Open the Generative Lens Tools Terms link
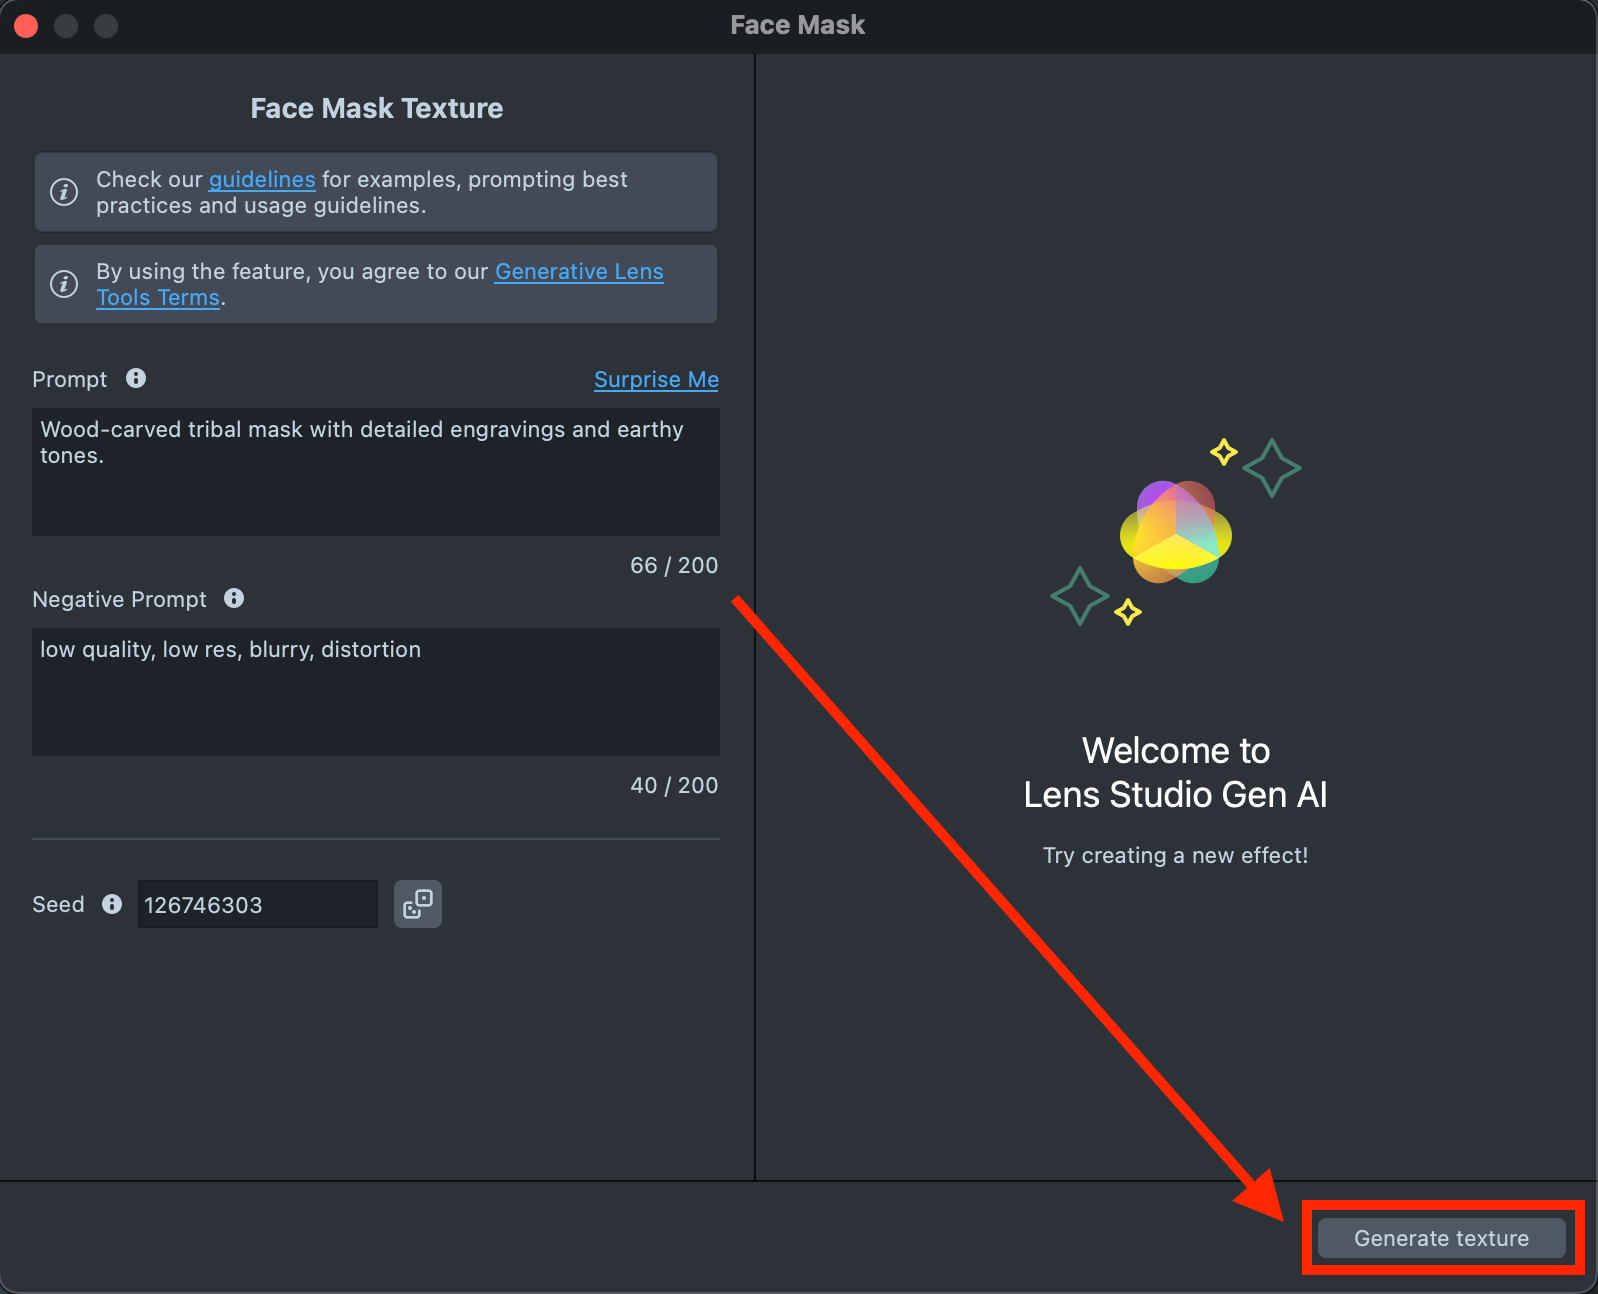 [x=579, y=272]
